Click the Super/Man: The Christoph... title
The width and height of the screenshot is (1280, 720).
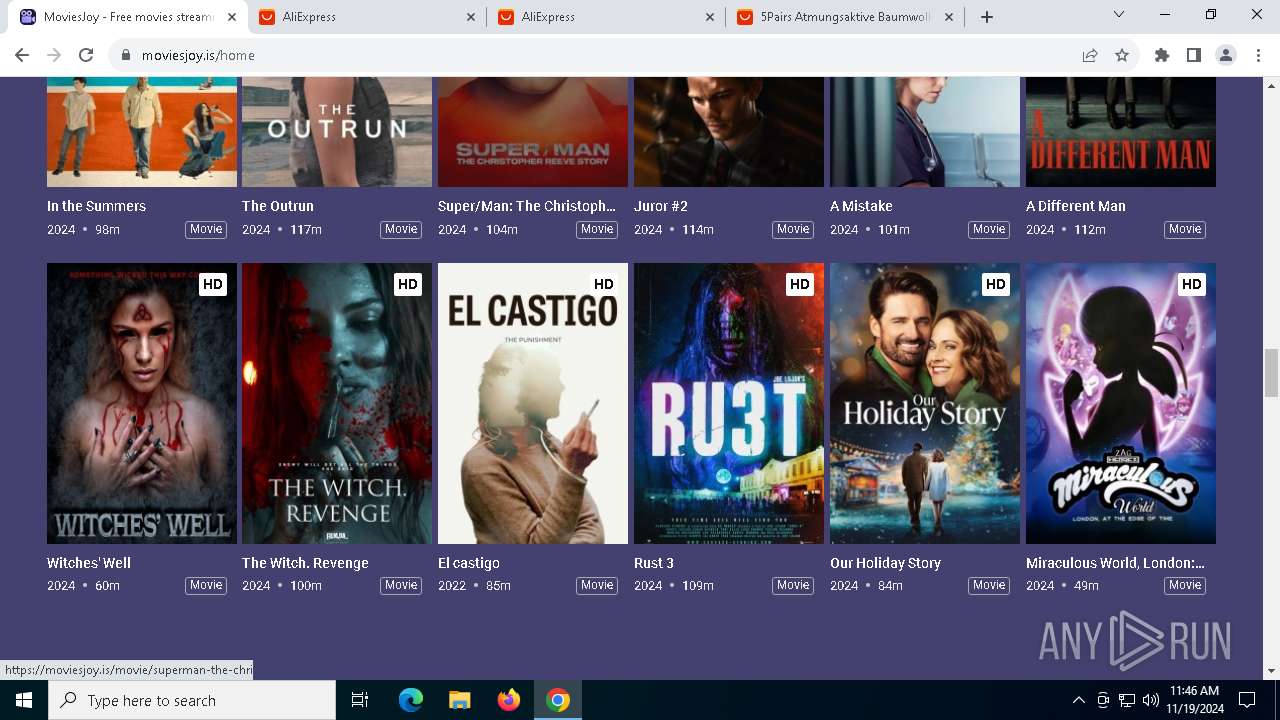(527, 206)
